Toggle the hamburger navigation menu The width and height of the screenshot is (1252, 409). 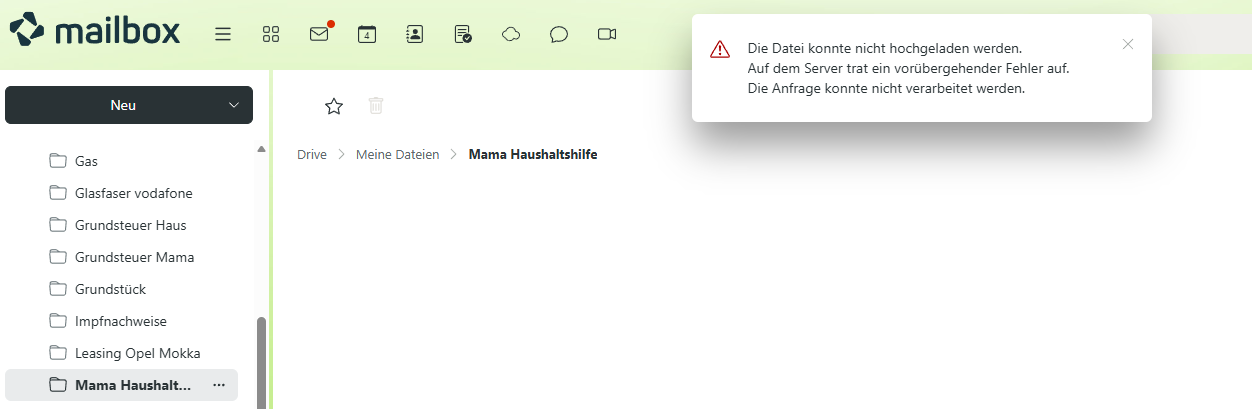click(223, 34)
